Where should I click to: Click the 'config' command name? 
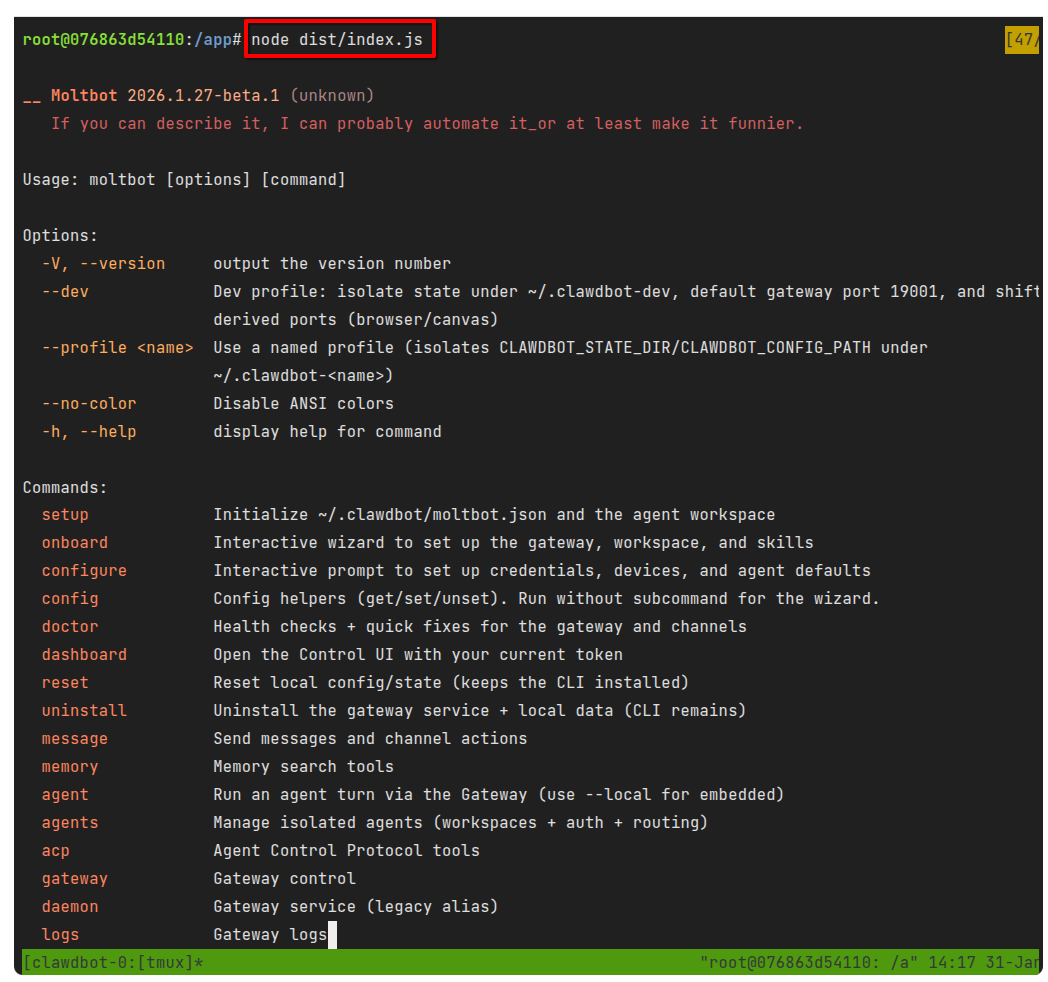pyautogui.click(x=70, y=599)
